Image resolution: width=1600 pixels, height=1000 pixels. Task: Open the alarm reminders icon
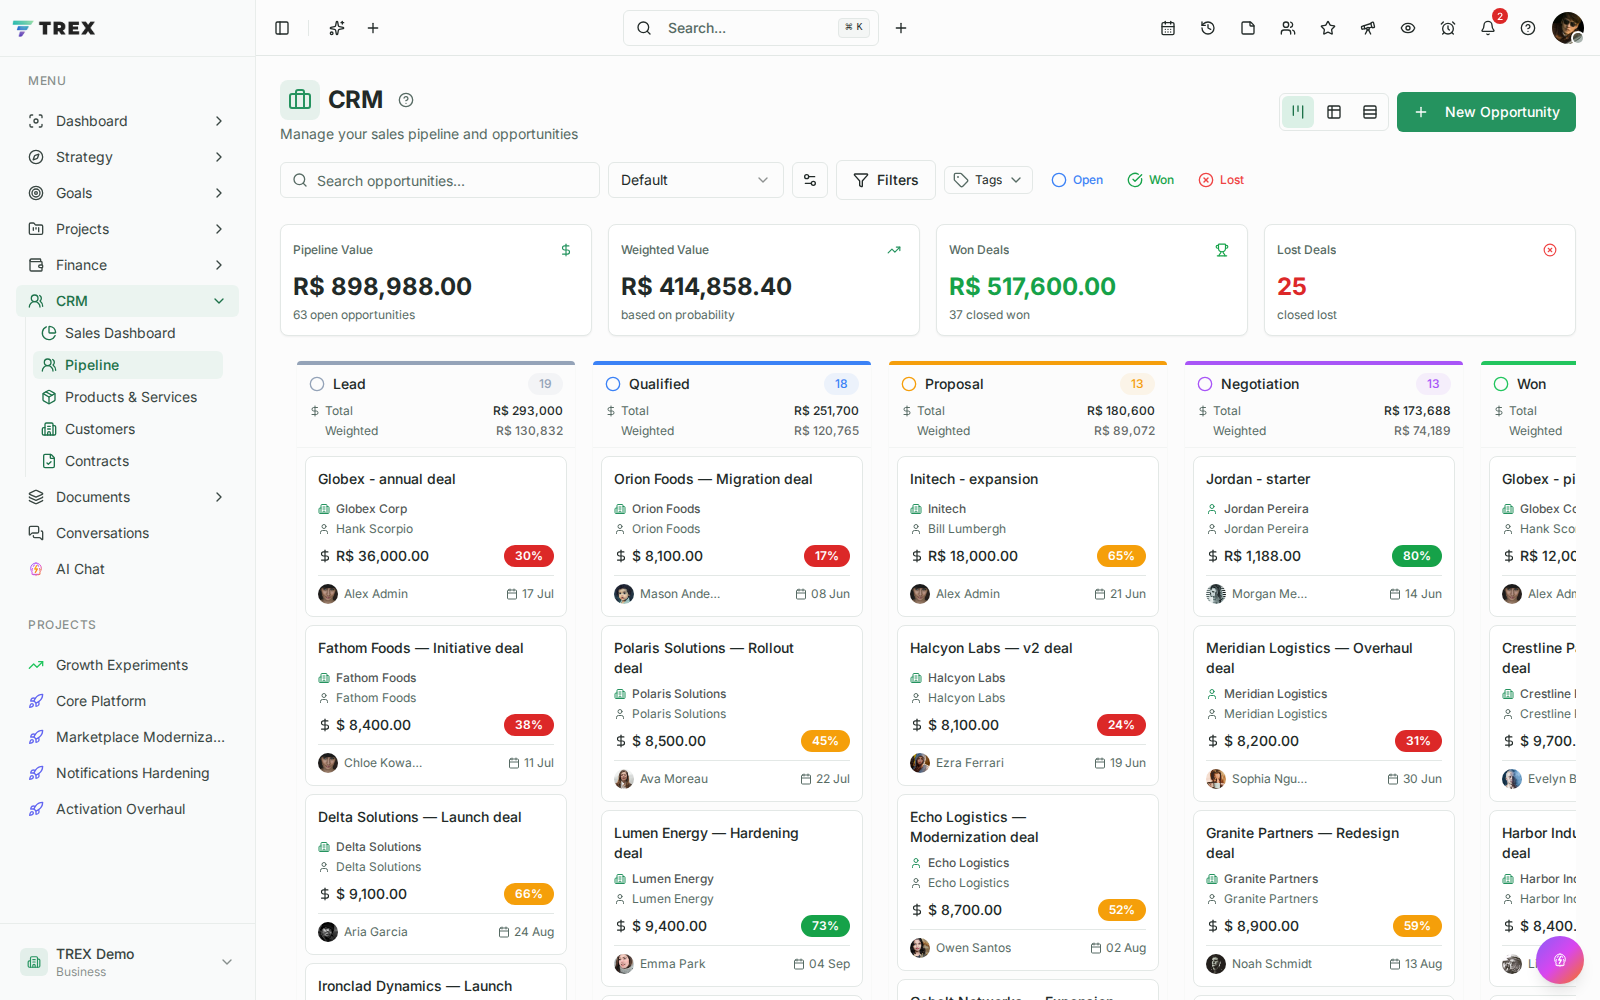point(1448,28)
